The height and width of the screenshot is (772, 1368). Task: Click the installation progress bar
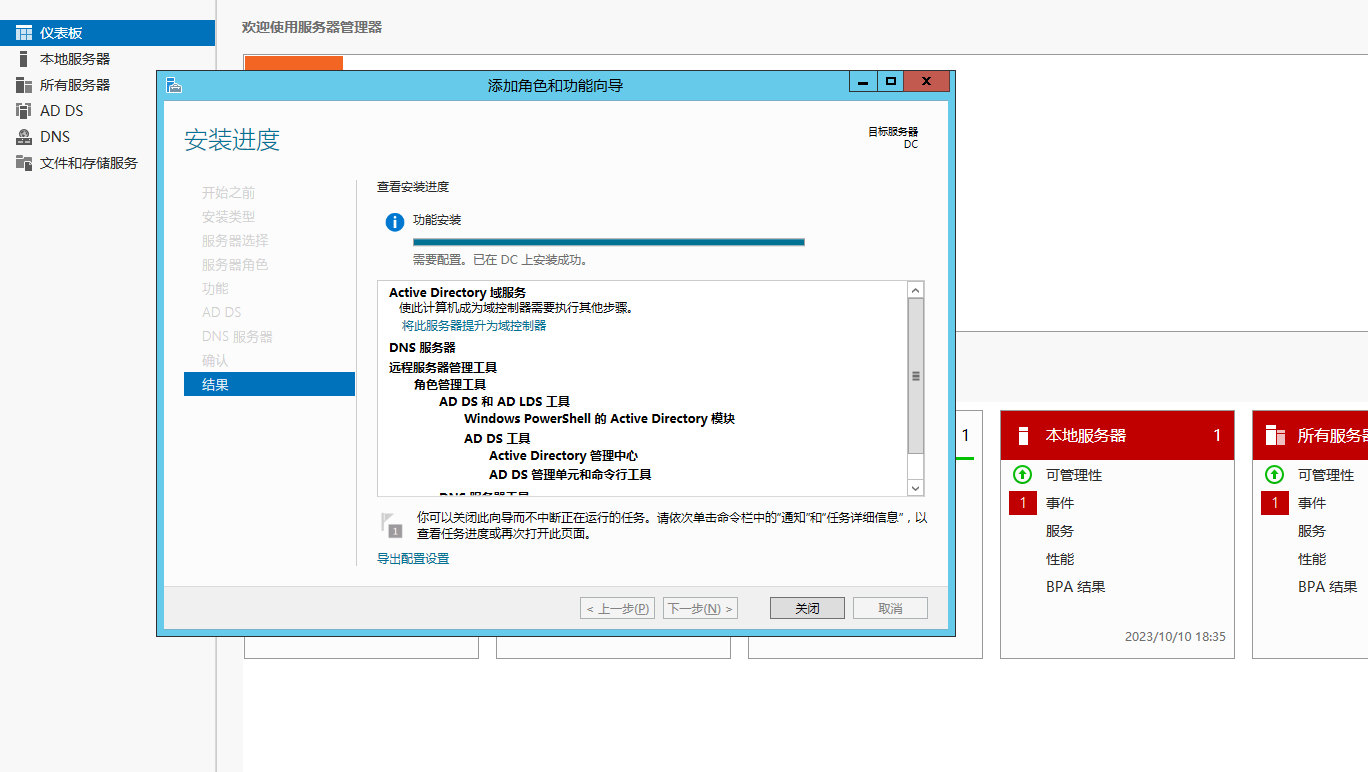click(x=609, y=241)
